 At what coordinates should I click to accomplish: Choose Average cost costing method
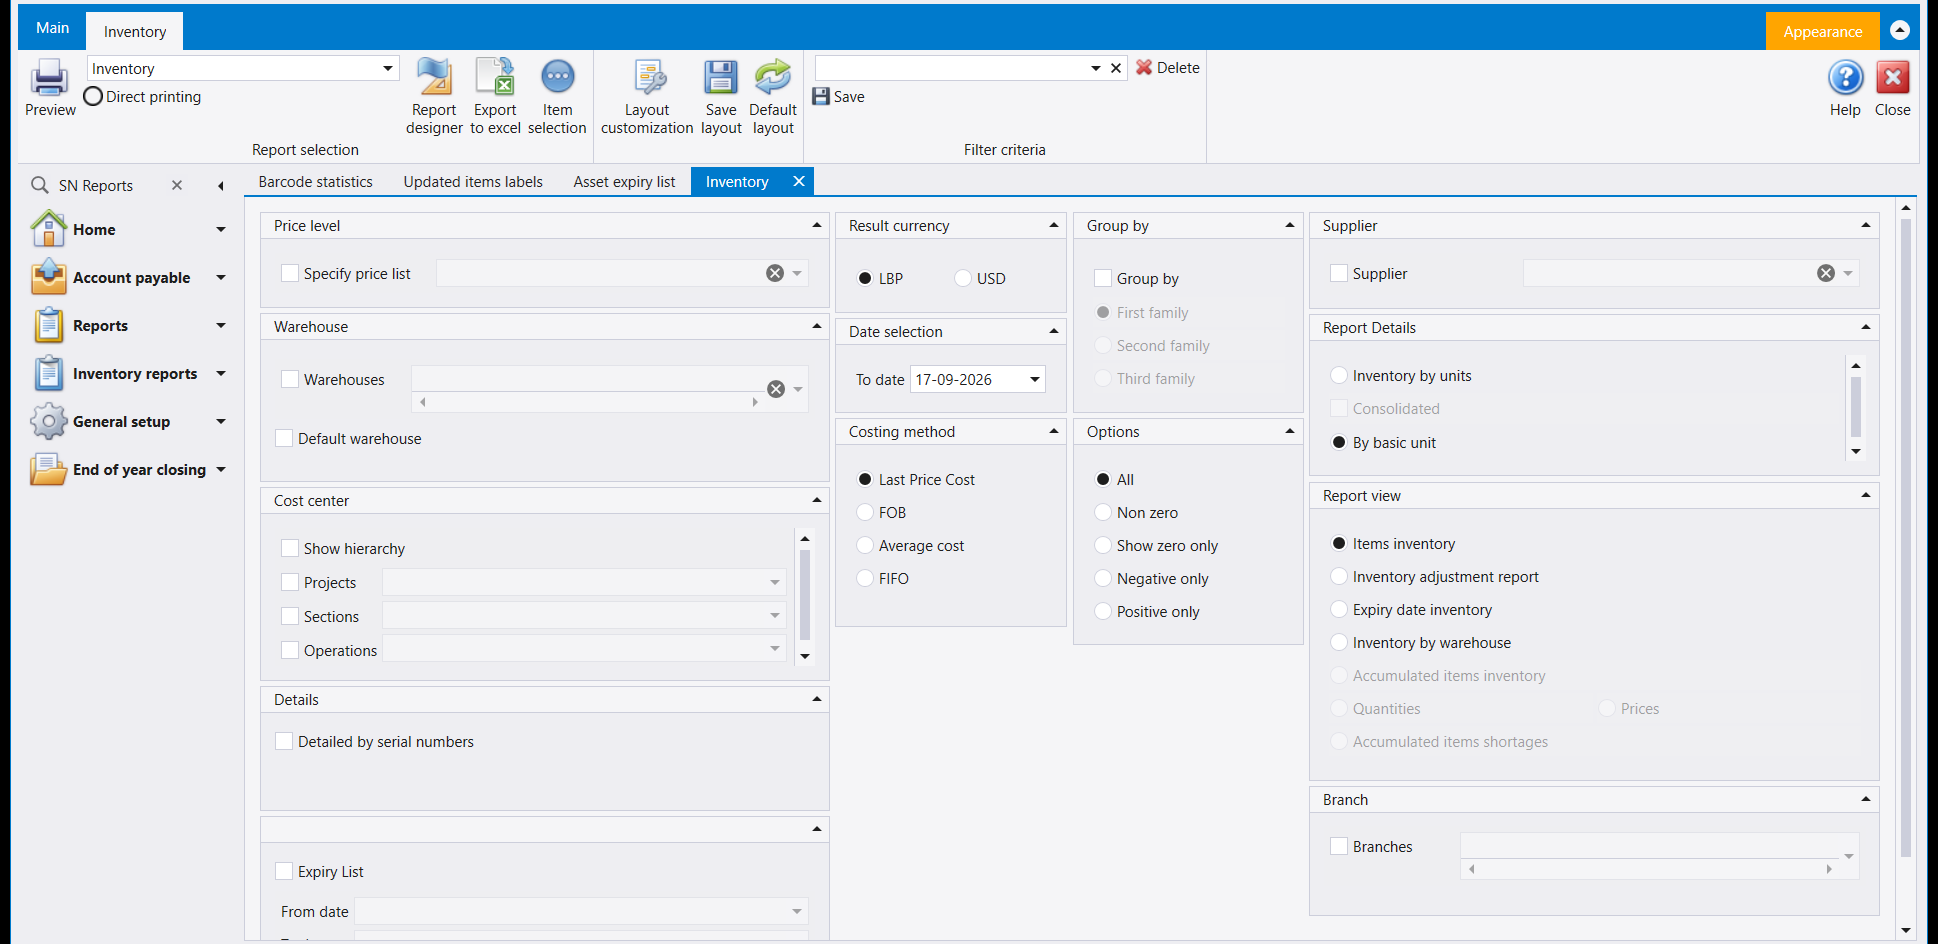click(x=866, y=545)
